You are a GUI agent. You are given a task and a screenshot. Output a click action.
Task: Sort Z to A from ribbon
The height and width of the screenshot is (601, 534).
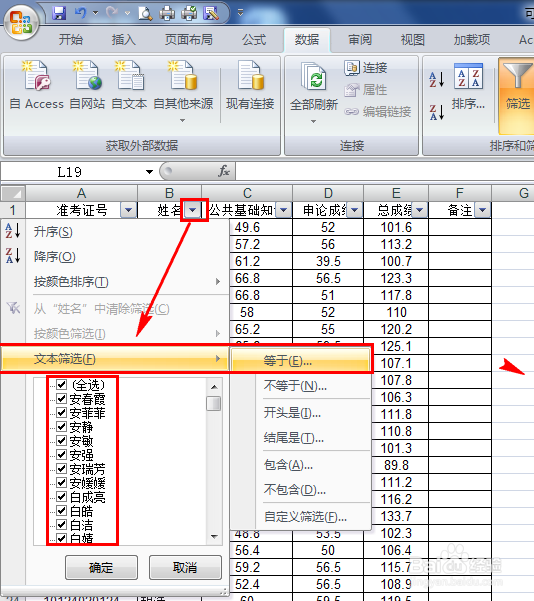pos(437,112)
